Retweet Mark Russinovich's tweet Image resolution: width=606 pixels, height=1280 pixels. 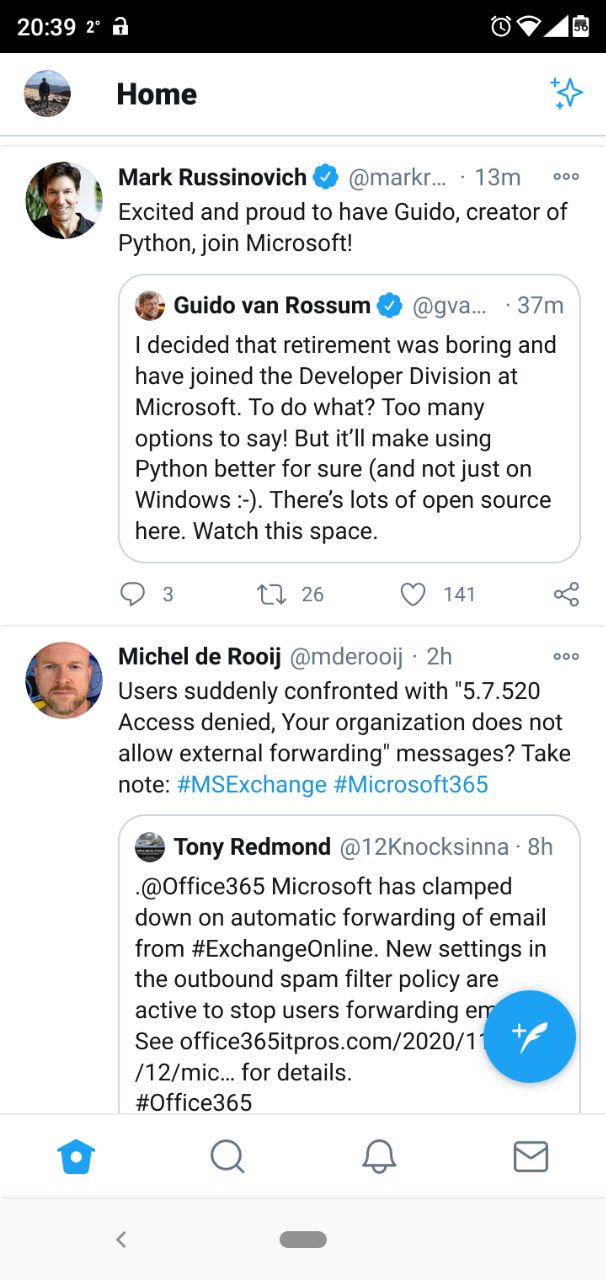(x=271, y=594)
